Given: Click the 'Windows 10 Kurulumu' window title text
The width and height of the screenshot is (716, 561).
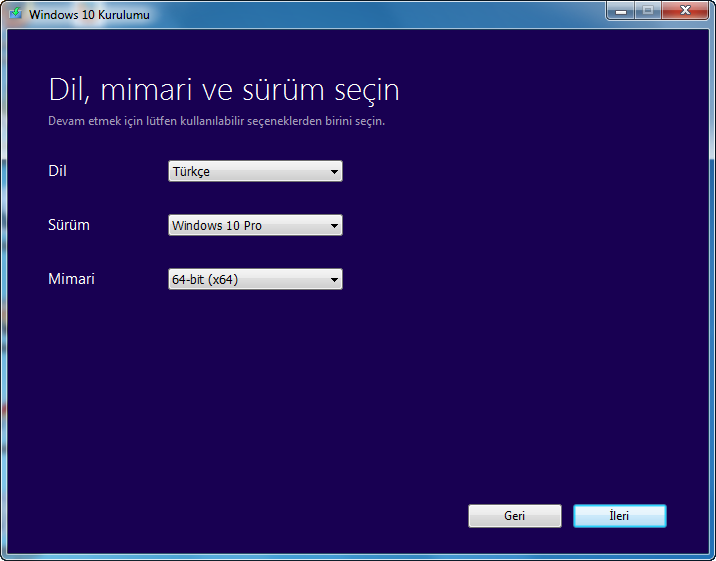Looking at the screenshot, I should [89, 15].
